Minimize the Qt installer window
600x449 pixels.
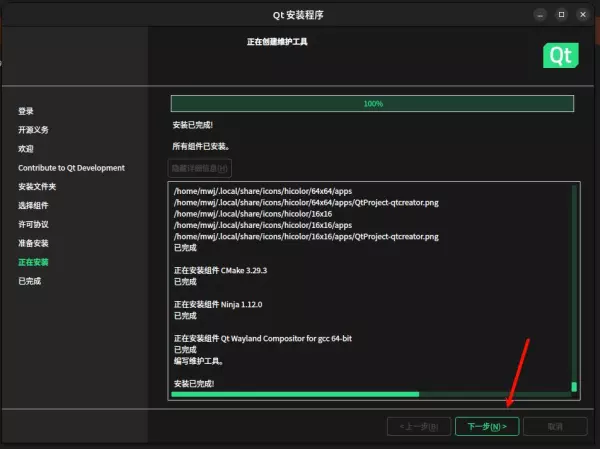[540, 15]
